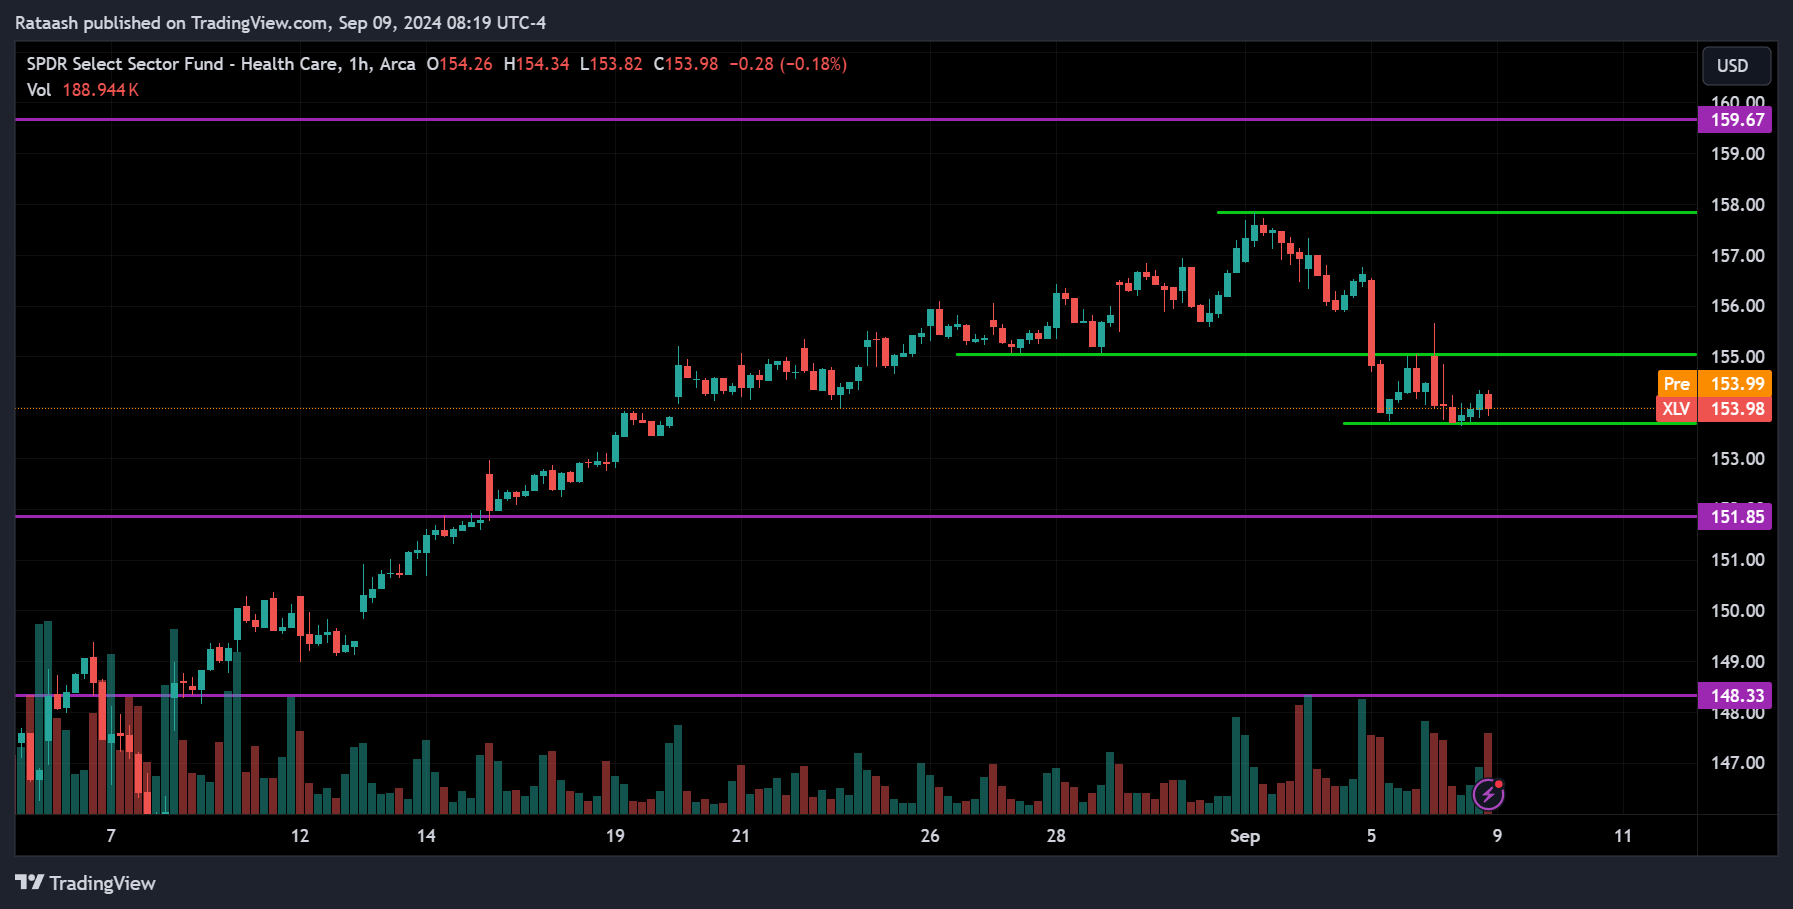Click 153.00 on the price axis
Screen dimensions: 1793x909
pos(1738,459)
